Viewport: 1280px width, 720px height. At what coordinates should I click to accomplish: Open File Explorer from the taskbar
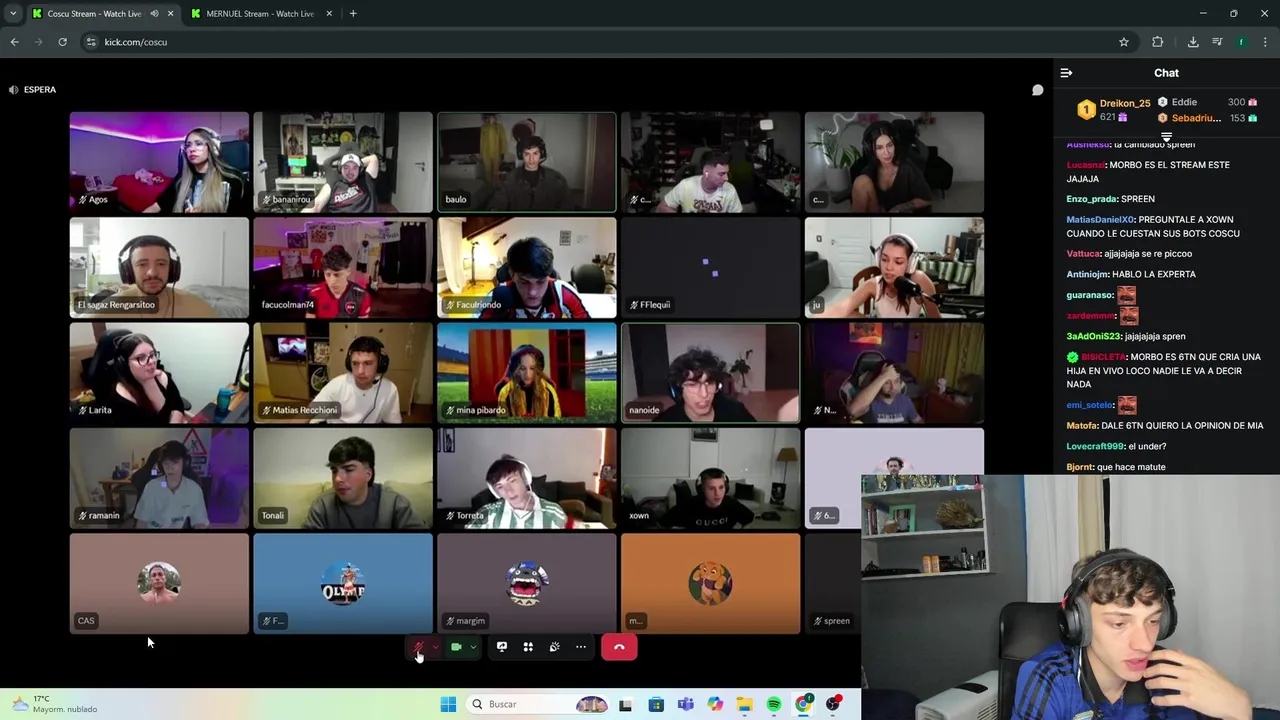(744, 704)
